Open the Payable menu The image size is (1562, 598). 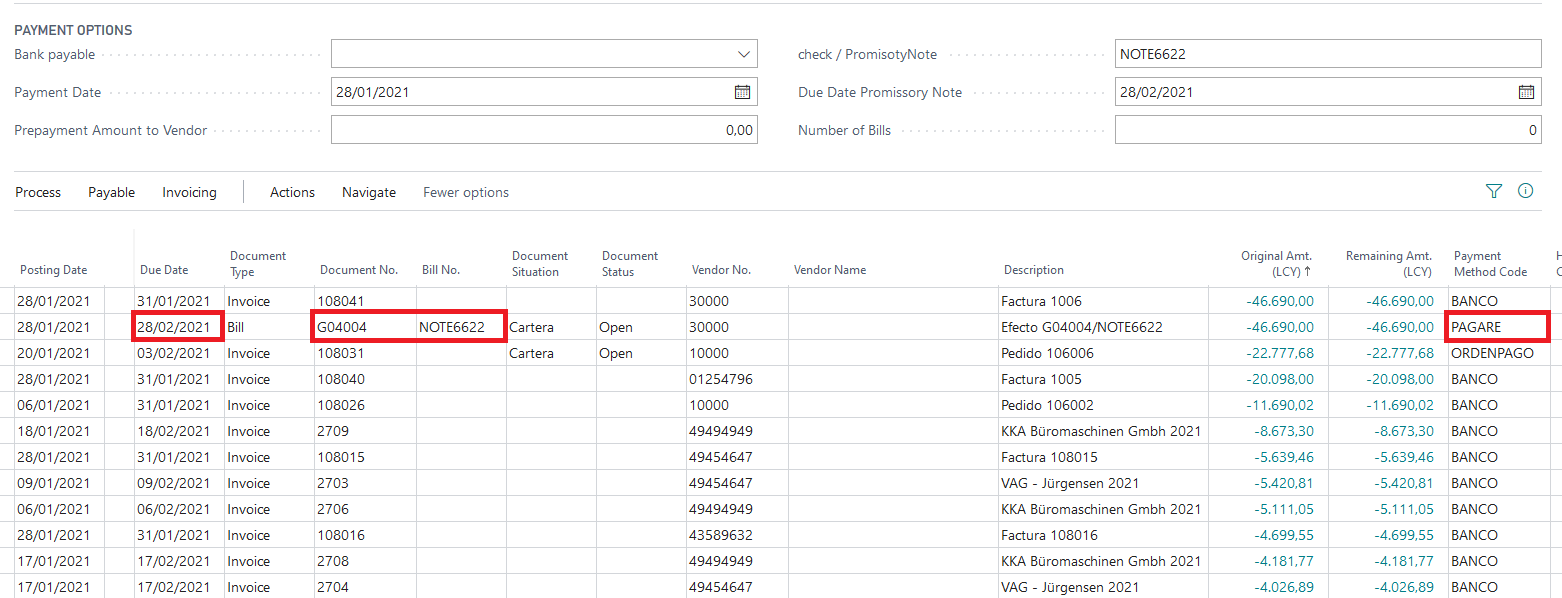[111, 192]
